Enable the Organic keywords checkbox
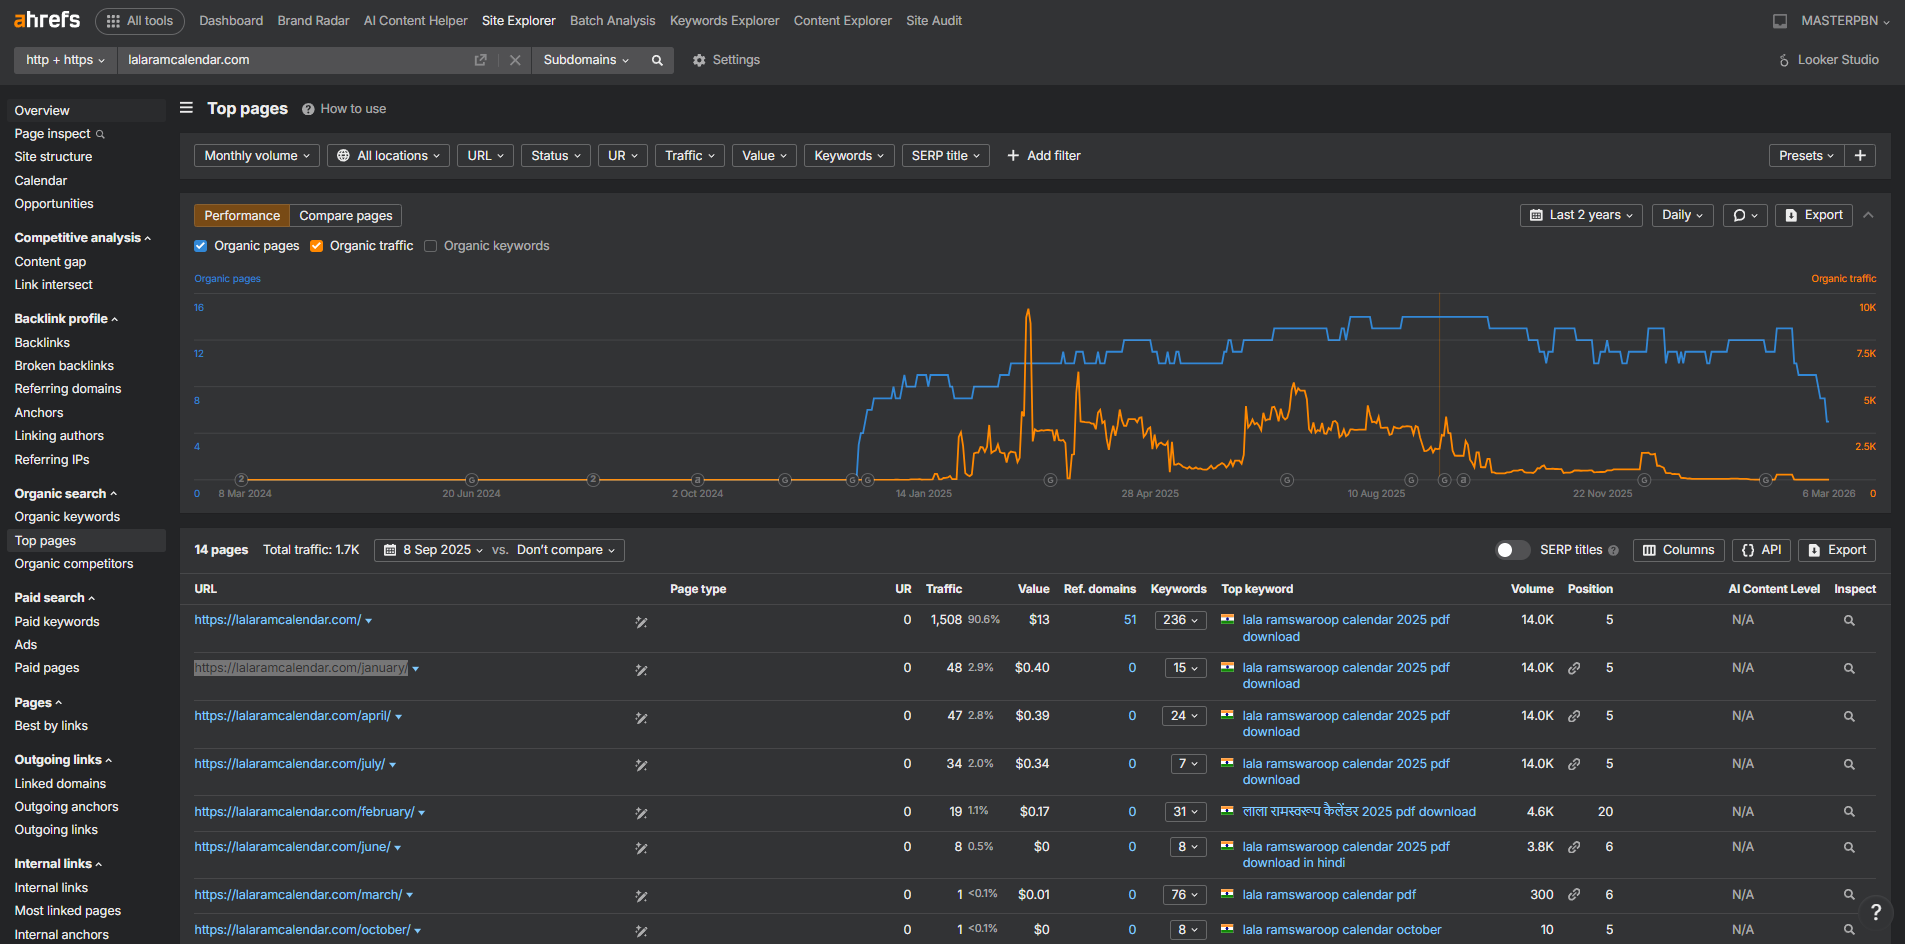 point(431,246)
